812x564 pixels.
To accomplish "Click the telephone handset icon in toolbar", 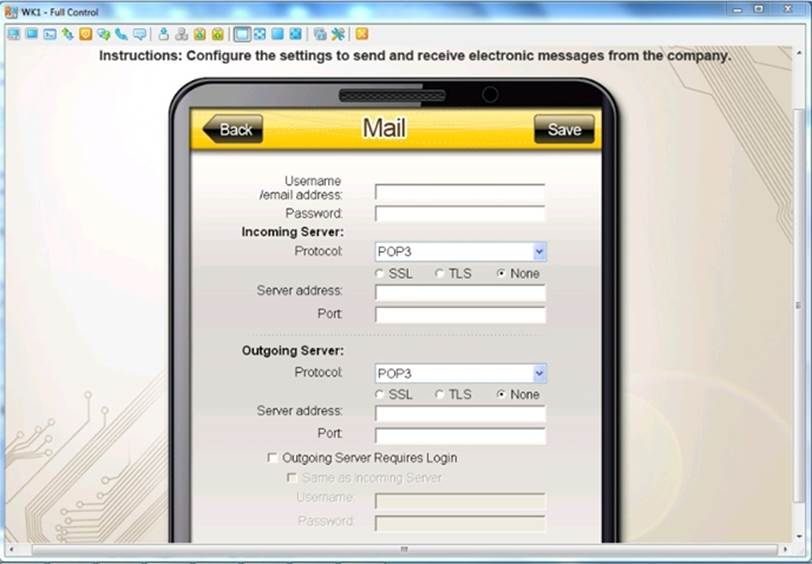I will [121, 34].
